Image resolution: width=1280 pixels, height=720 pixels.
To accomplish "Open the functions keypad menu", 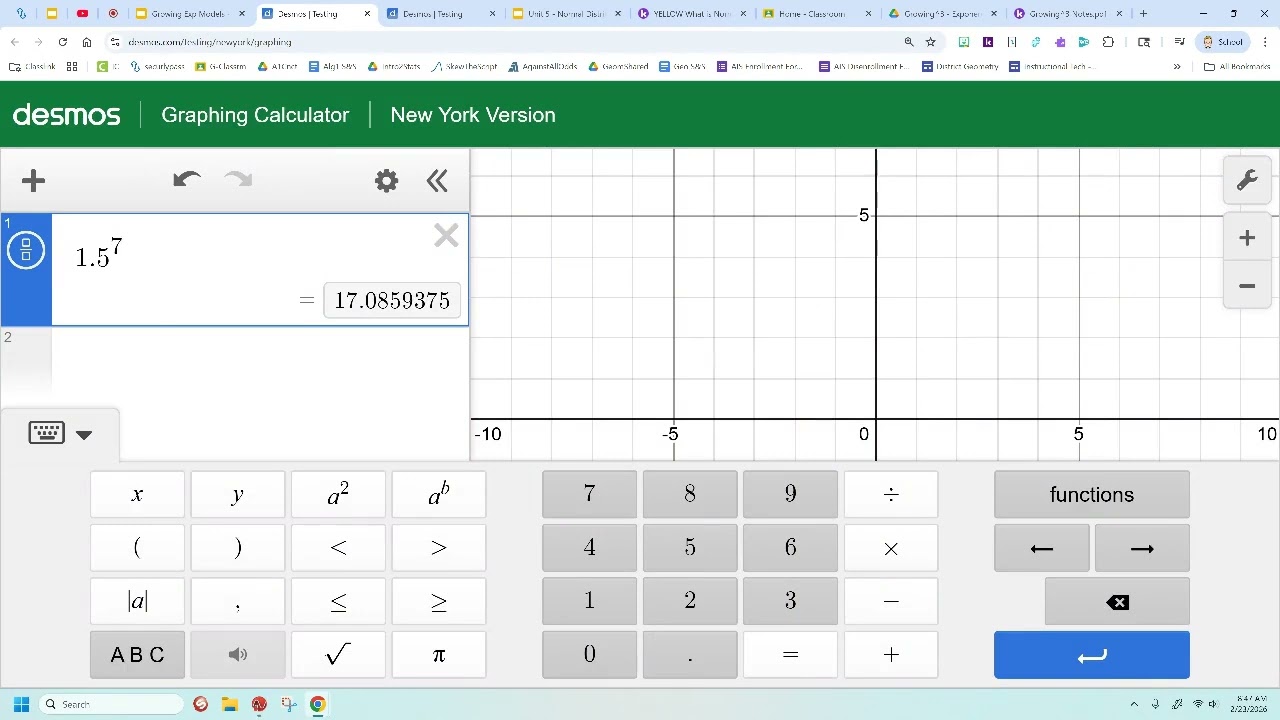I will click(x=1092, y=495).
